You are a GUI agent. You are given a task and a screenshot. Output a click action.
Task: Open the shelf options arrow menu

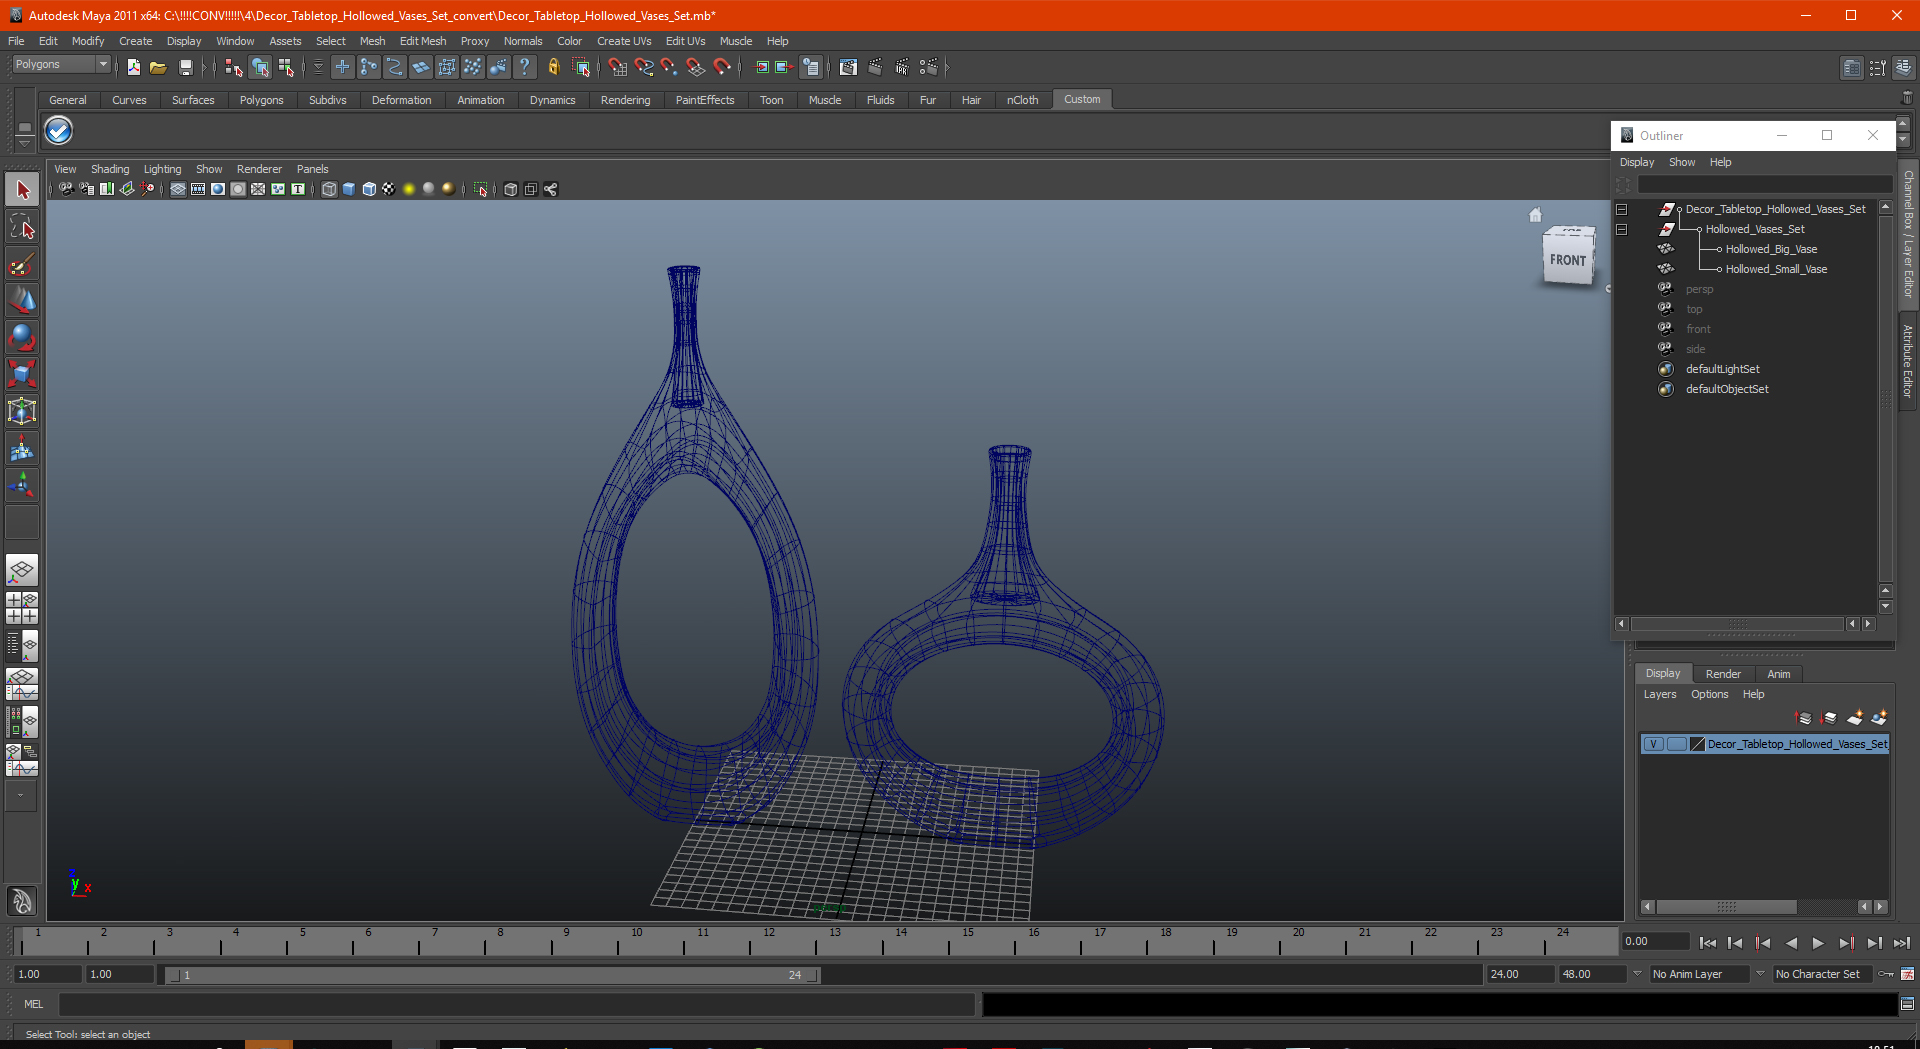point(24,143)
